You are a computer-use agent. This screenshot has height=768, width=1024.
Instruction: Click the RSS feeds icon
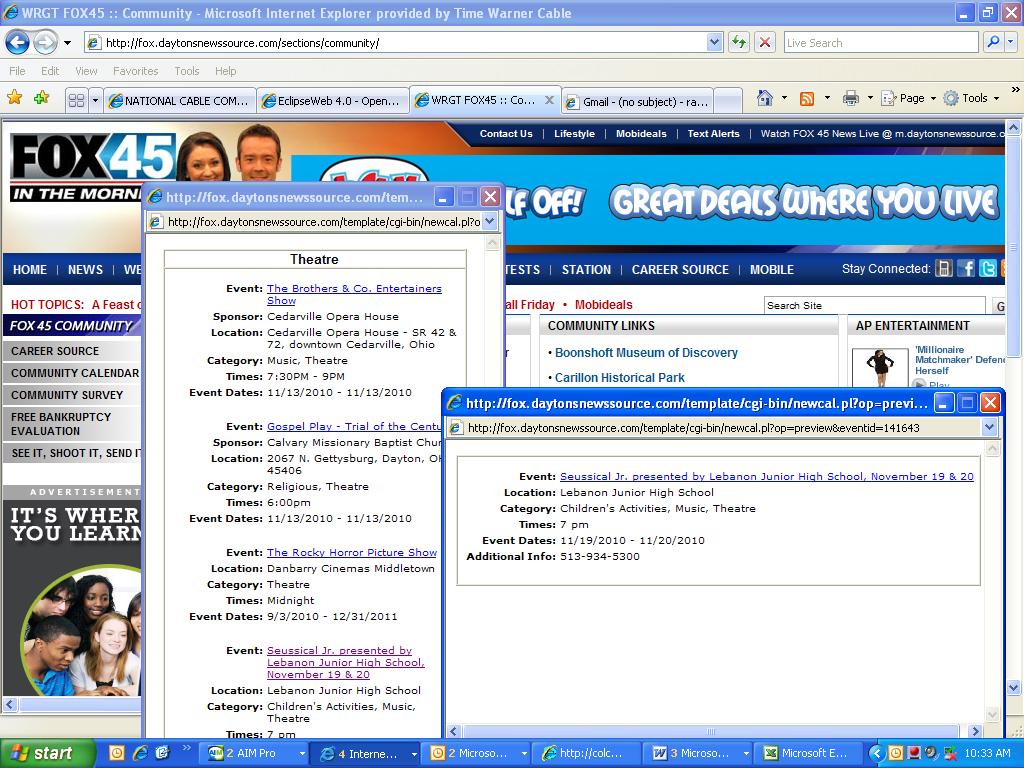tap(807, 99)
